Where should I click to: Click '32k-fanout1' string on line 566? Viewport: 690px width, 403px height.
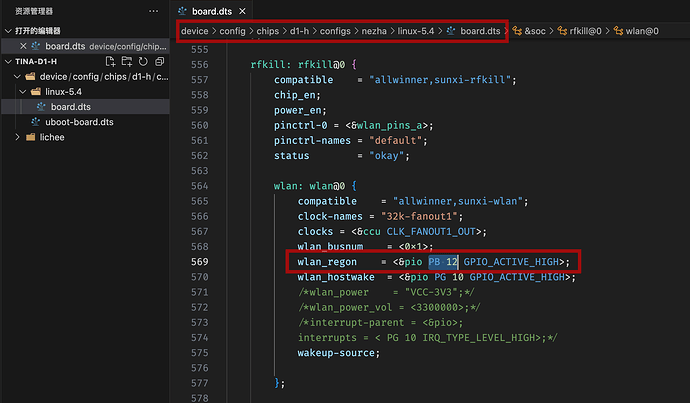click(x=419, y=216)
